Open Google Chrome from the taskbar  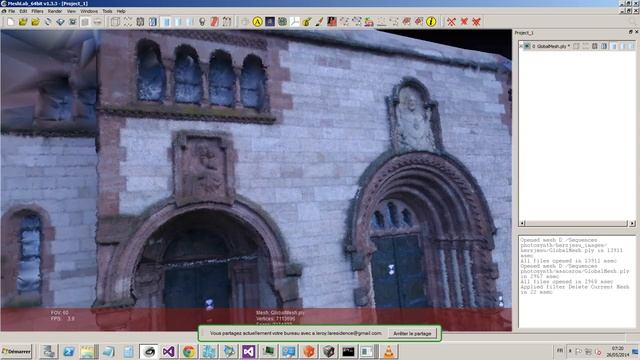click(189, 351)
